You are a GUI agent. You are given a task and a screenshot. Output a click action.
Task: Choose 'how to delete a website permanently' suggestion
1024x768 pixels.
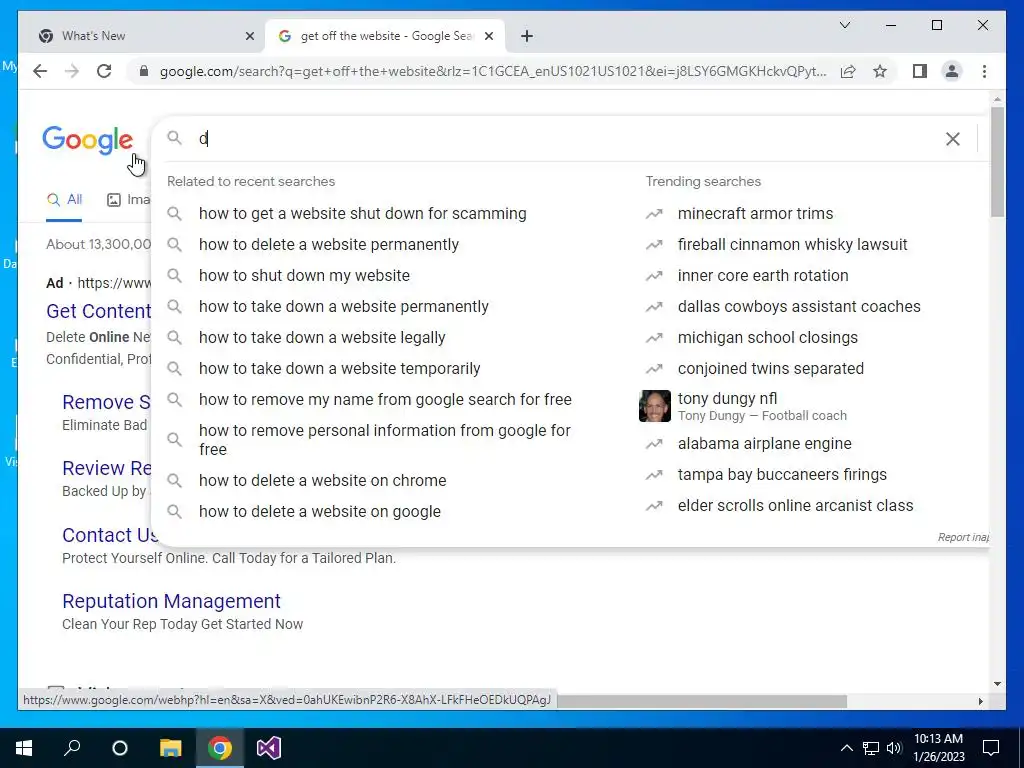tap(328, 244)
